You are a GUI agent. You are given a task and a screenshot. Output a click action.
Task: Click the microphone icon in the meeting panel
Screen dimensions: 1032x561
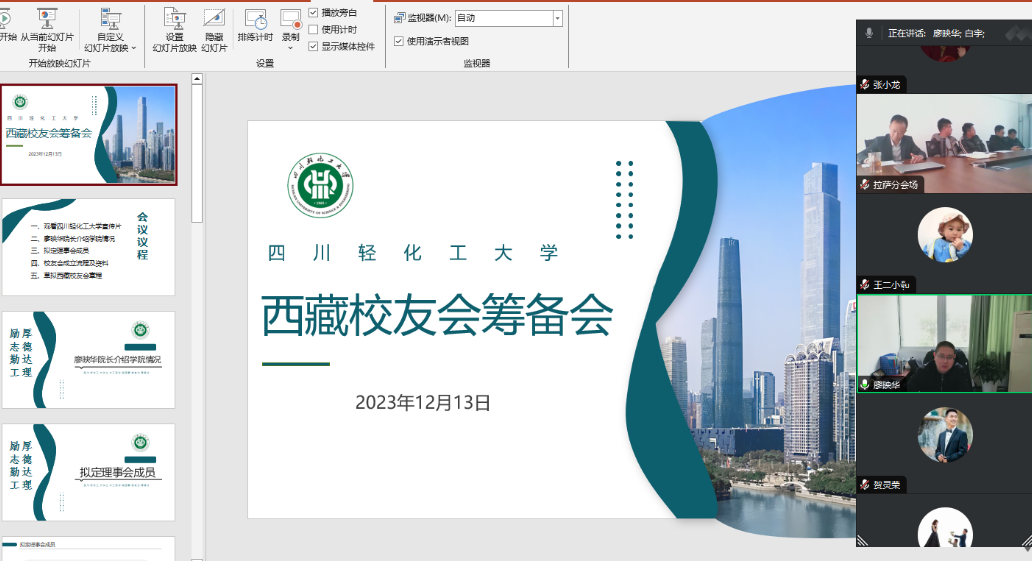[x=869, y=32]
